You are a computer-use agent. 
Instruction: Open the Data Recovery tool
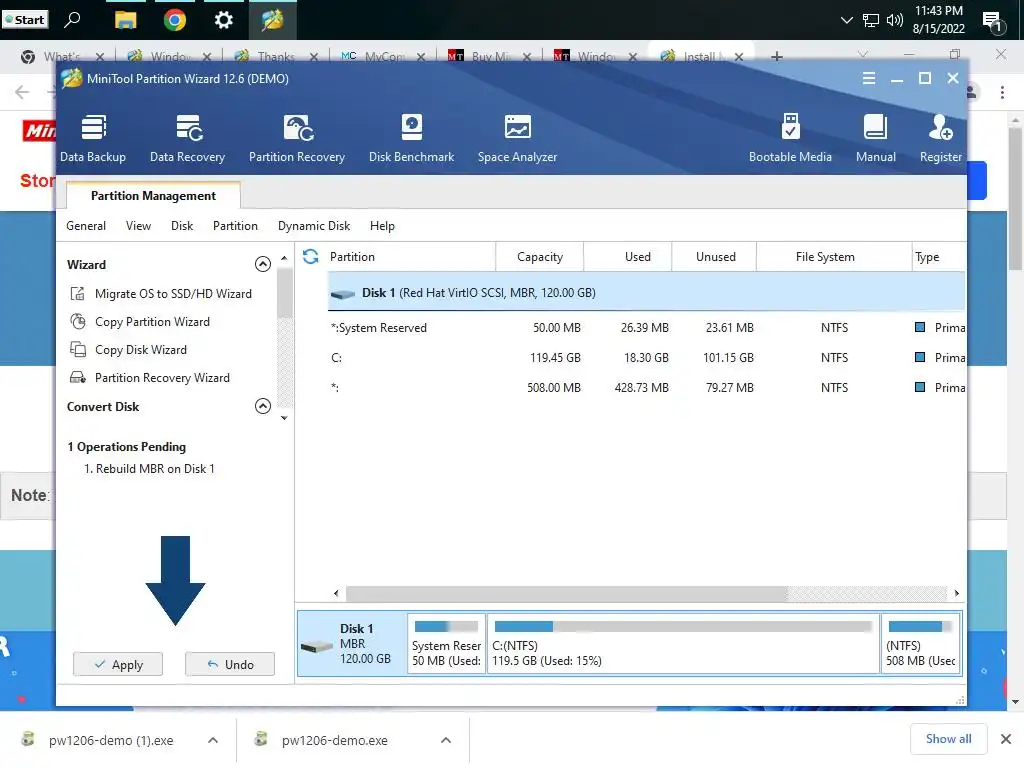coord(187,138)
